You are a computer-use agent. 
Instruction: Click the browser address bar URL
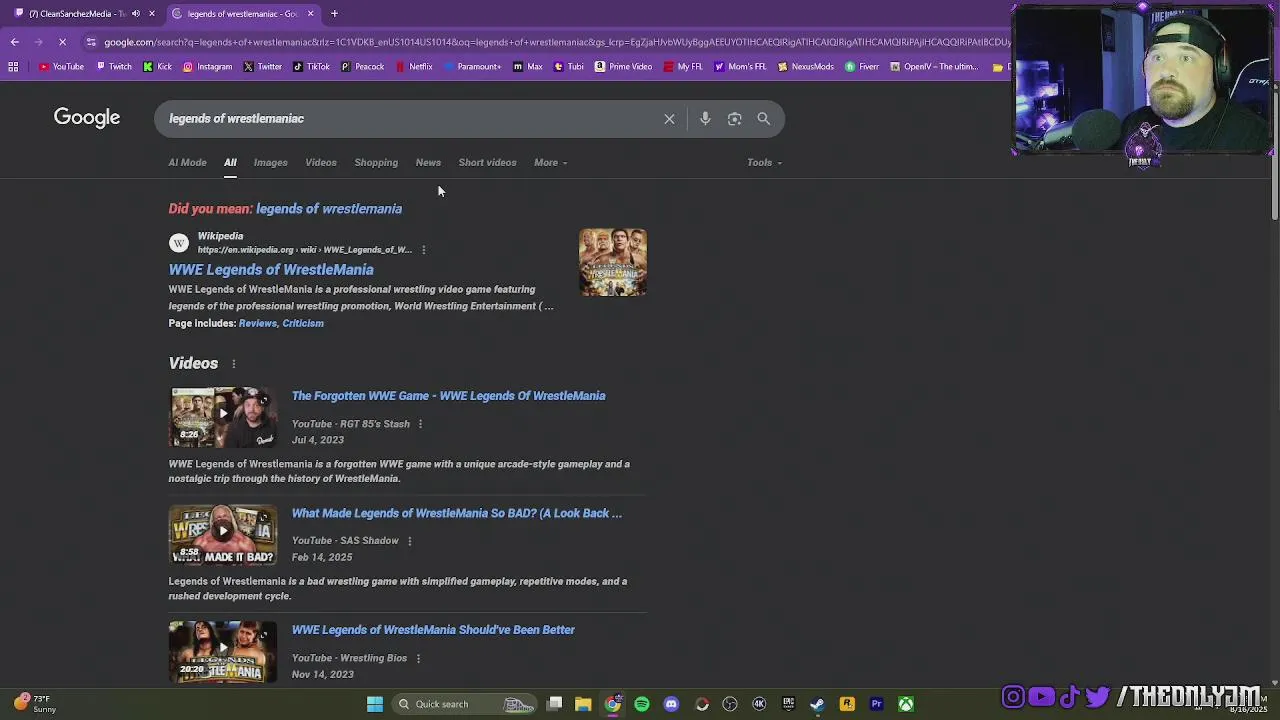coord(555,42)
